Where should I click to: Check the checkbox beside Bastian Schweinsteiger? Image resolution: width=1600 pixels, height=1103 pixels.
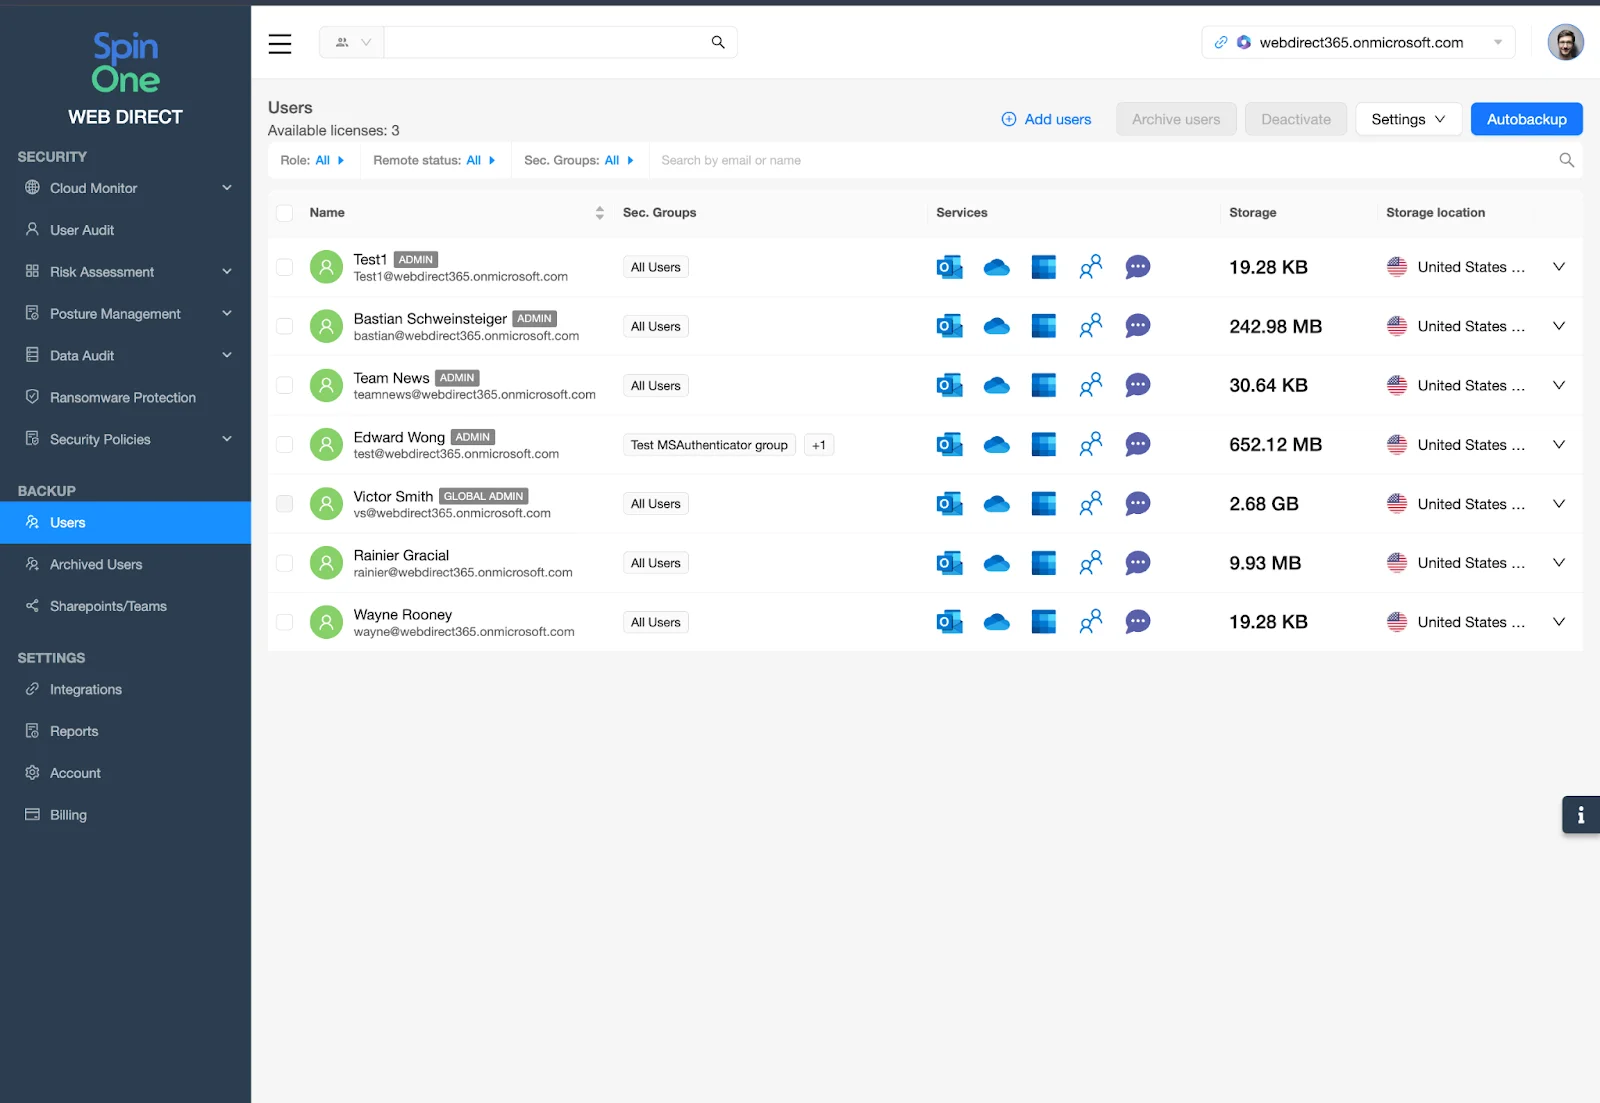pyautogui.click(x=284, y=326)
